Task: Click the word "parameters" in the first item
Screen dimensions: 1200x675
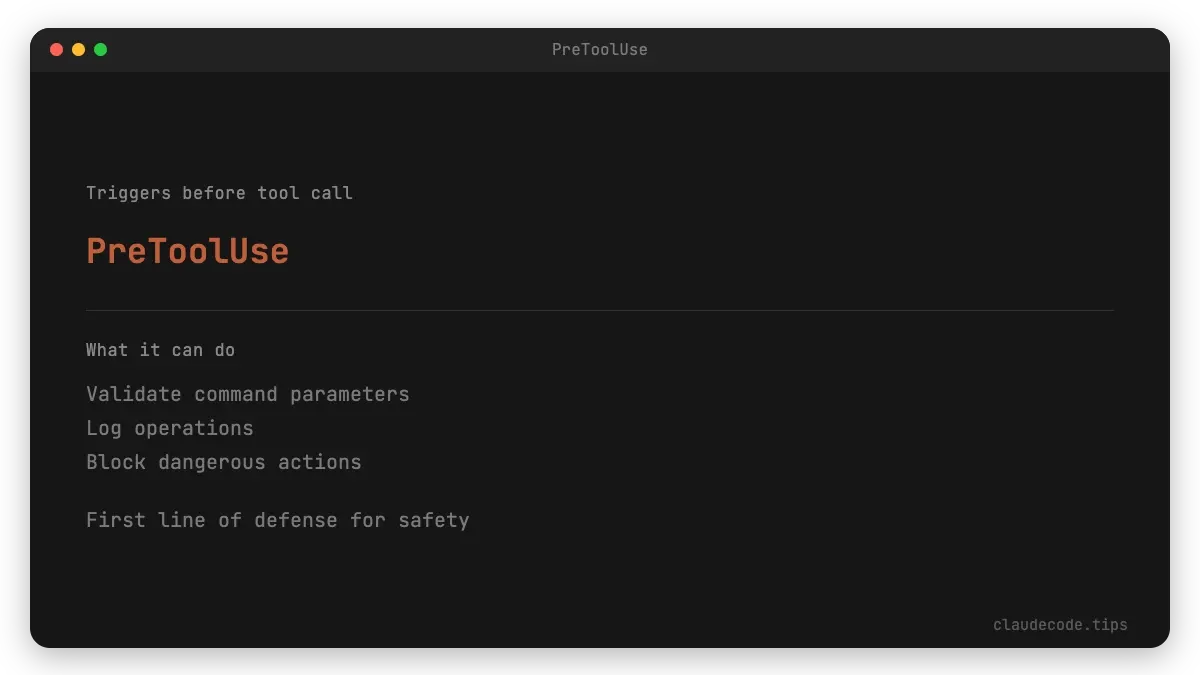Action: 350,394
